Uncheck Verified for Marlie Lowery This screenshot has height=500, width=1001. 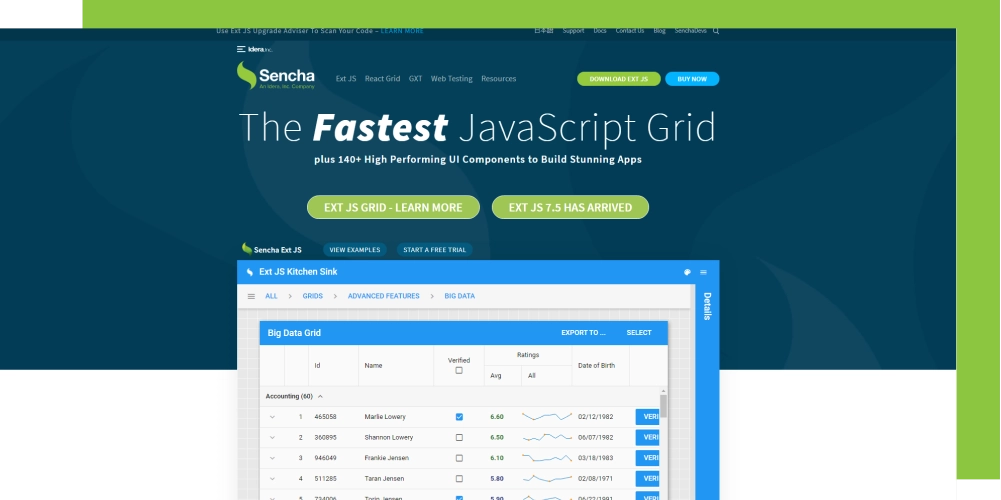click(459, 416)
